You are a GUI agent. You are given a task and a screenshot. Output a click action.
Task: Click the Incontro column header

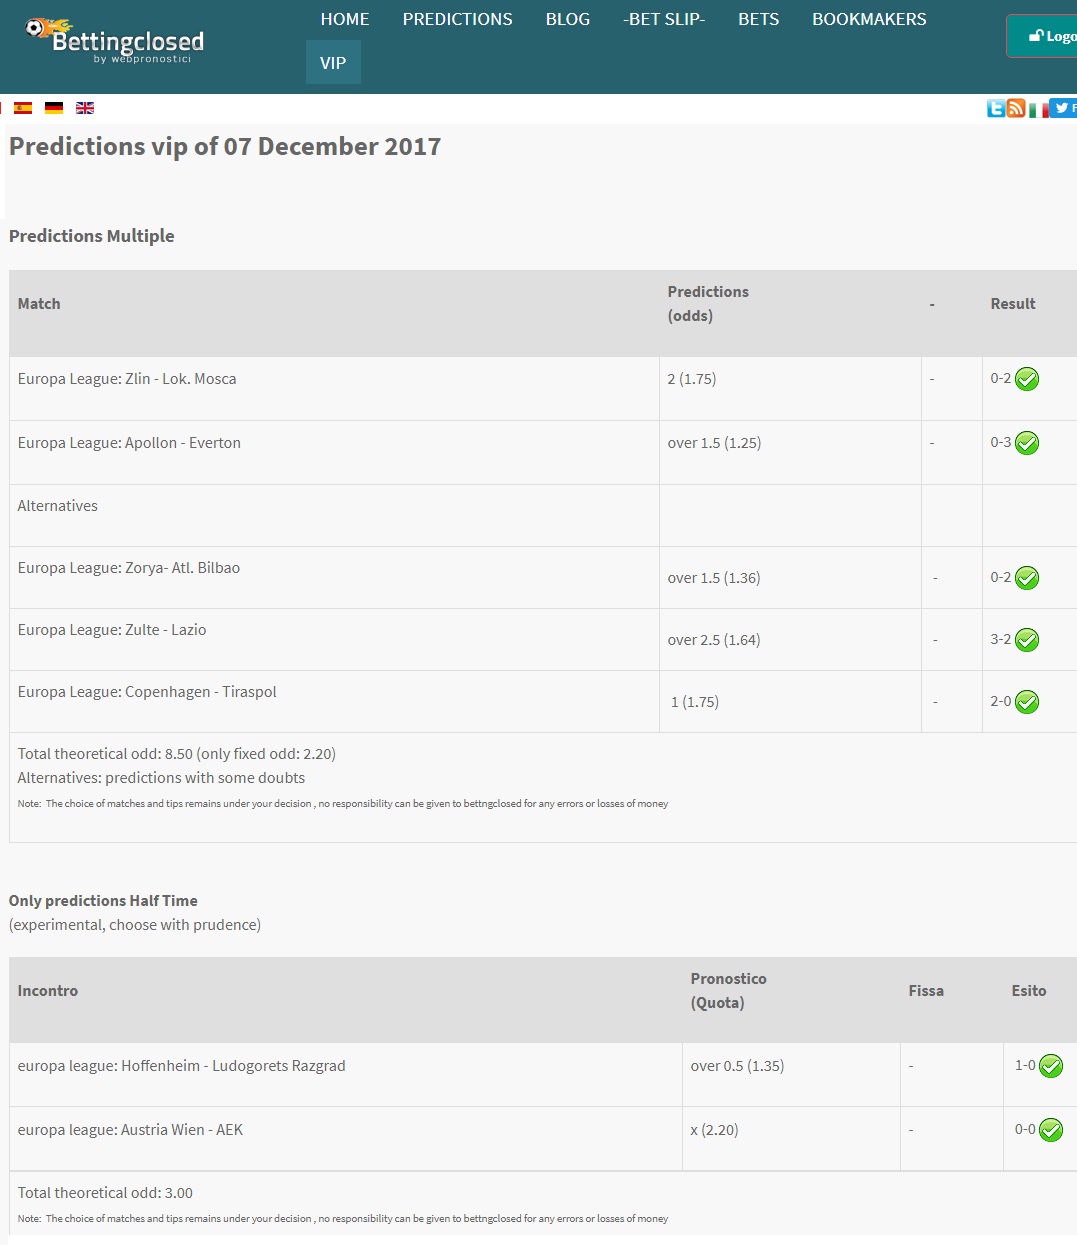pos(48,991)
